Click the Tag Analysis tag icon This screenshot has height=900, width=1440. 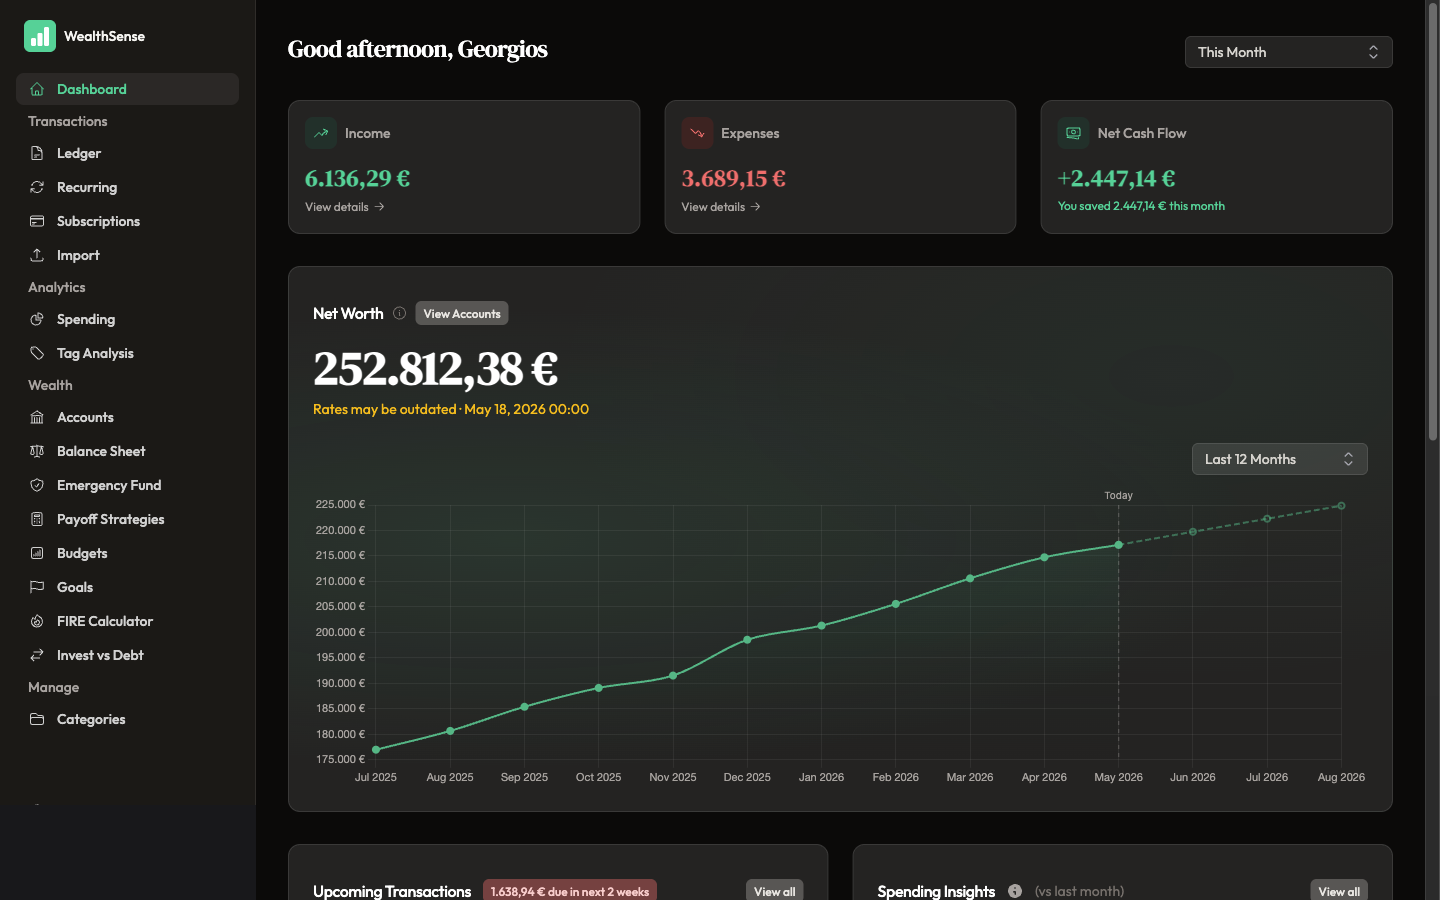[37, 353]
